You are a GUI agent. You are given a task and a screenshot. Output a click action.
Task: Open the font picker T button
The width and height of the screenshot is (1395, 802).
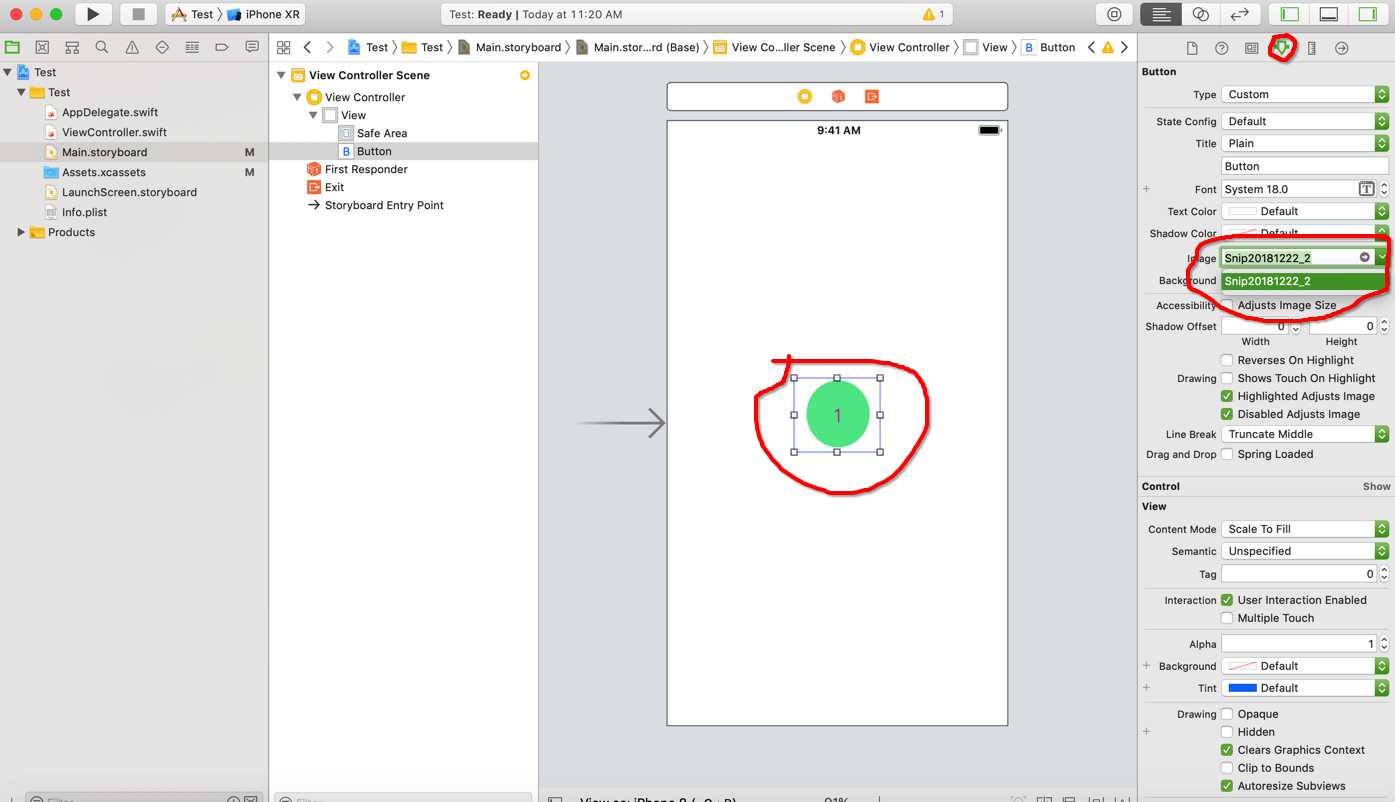[1366, 189]
